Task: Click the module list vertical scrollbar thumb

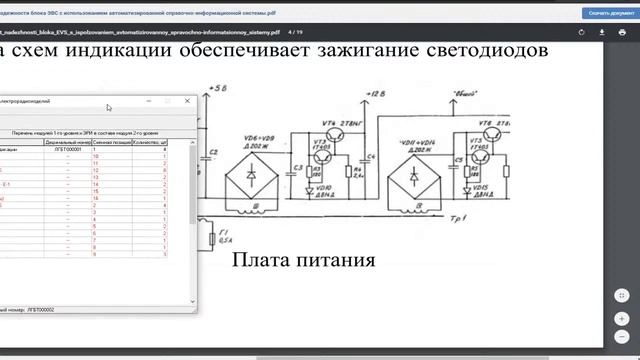Action: 193,185
